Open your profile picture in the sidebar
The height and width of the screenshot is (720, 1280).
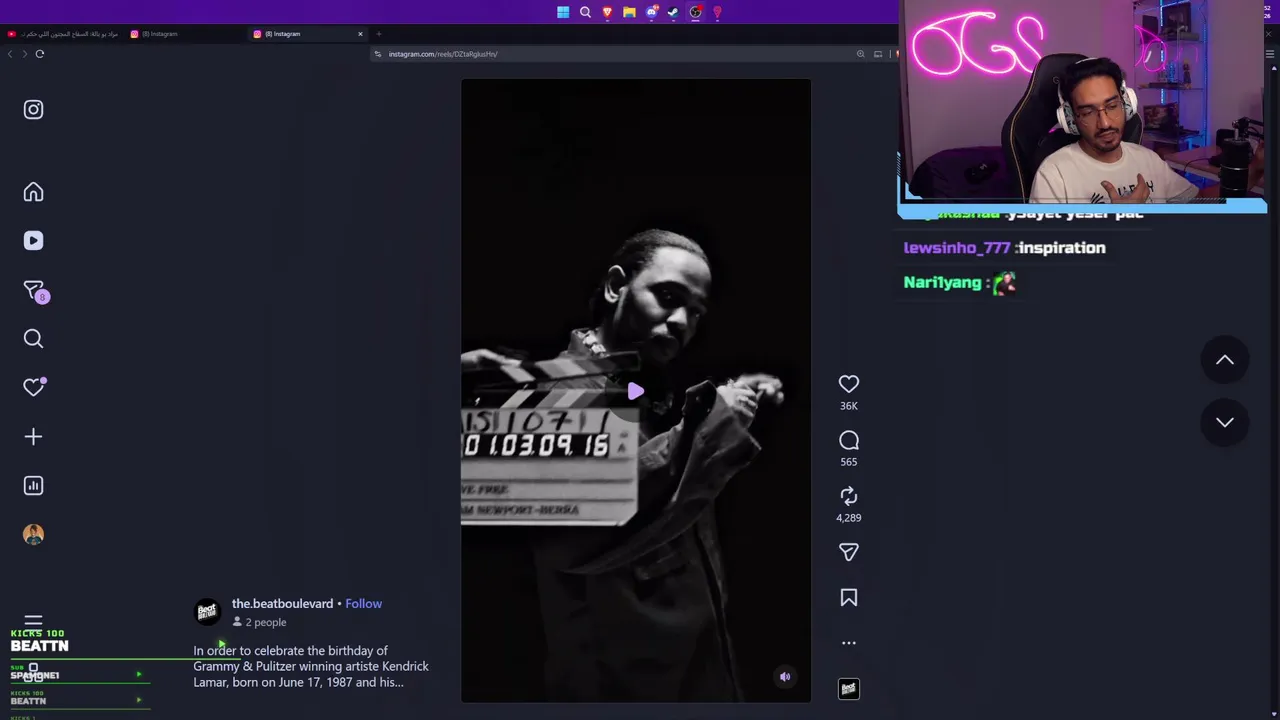33,535
